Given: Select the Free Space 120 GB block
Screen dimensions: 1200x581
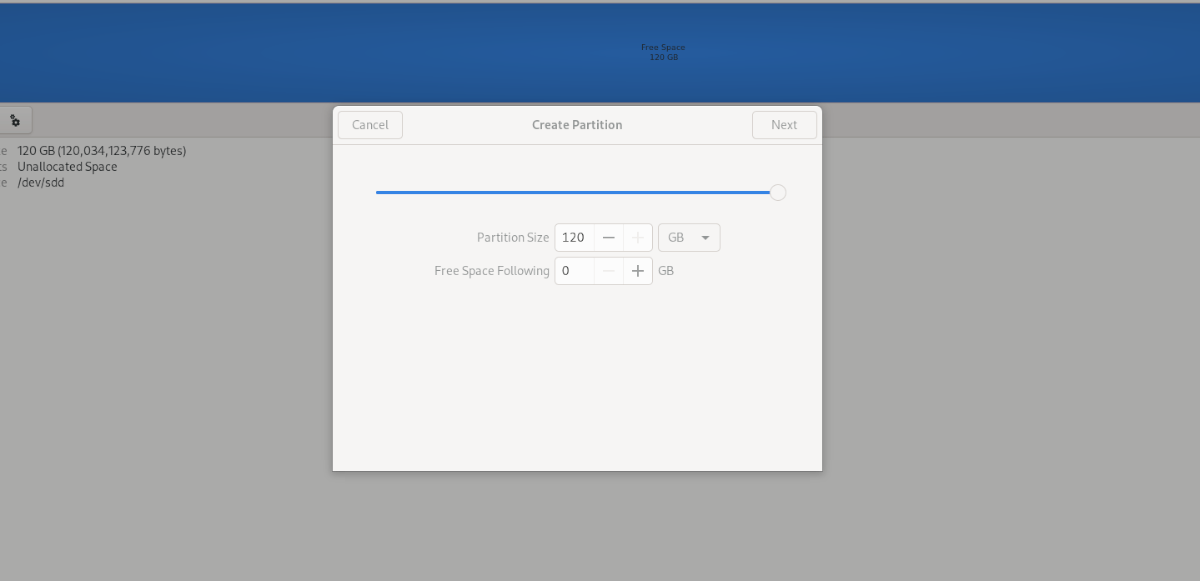Looking at the screenshot, I should [x=663, y=52].
